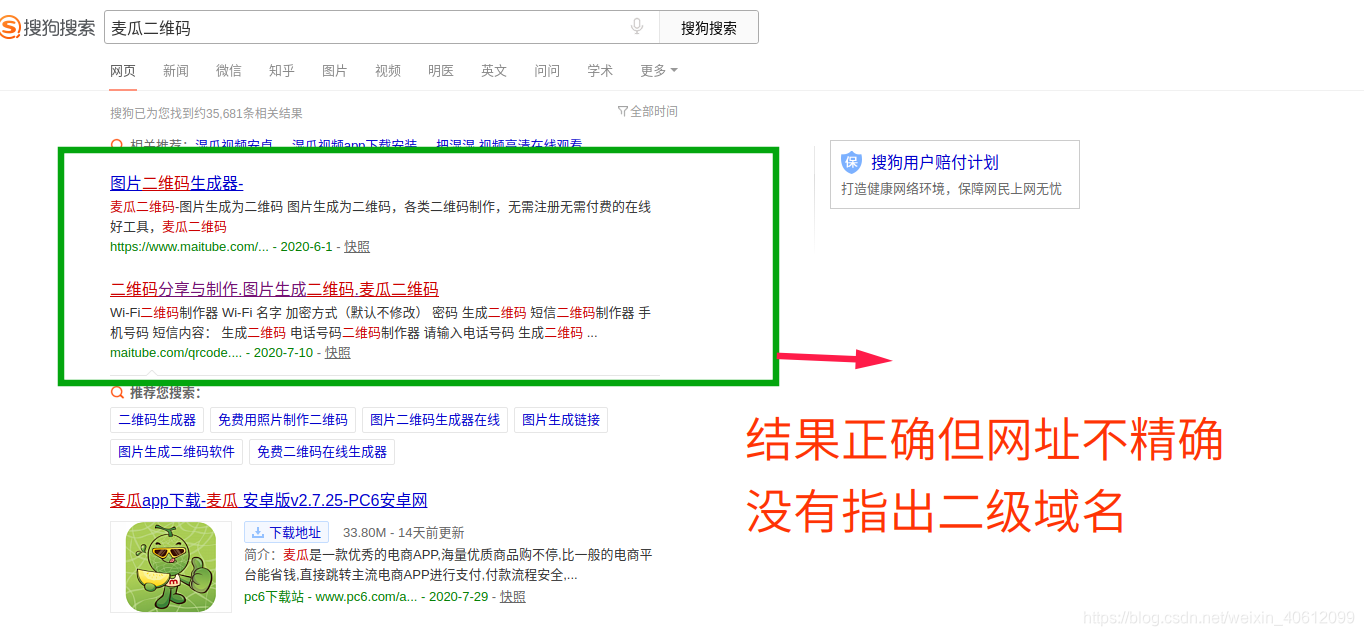
Task: Click the shield 保 icon
Action: 851,162
